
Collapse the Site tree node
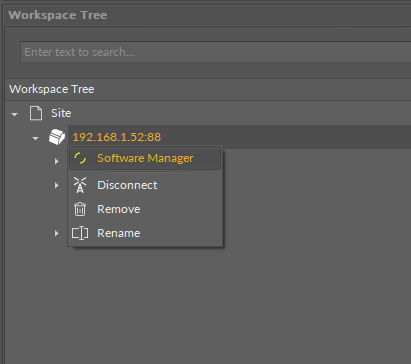[x=14, y=115]
